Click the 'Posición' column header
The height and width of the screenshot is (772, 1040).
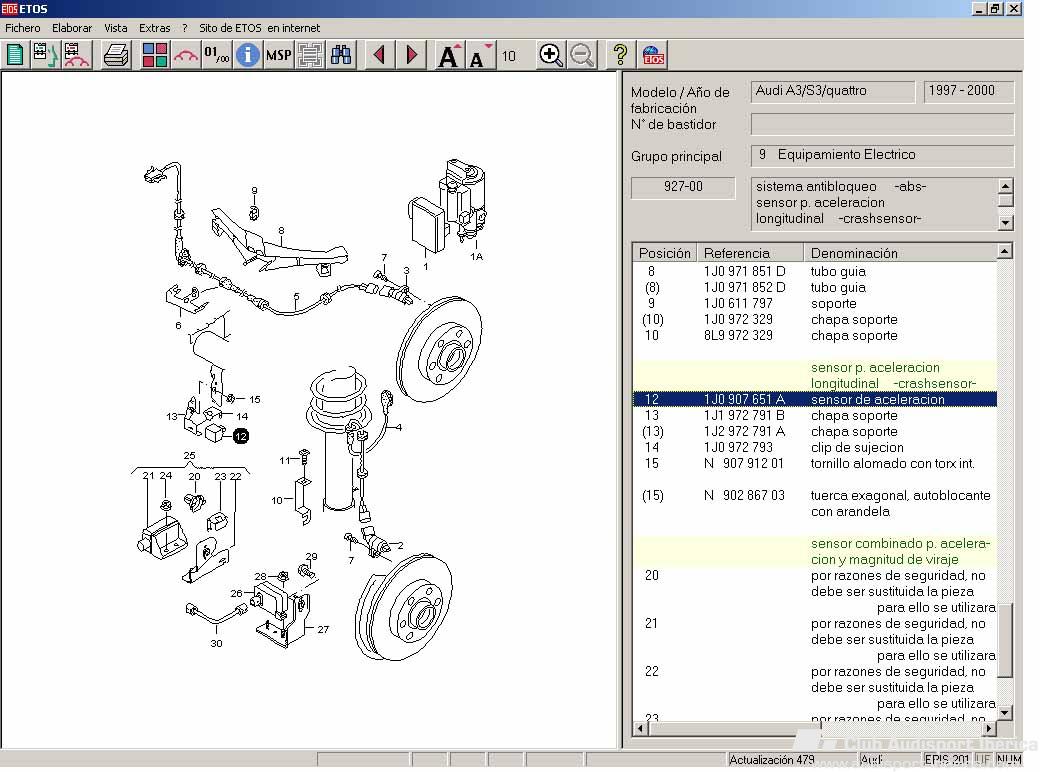pyautogui.click(x=665, y=253)
